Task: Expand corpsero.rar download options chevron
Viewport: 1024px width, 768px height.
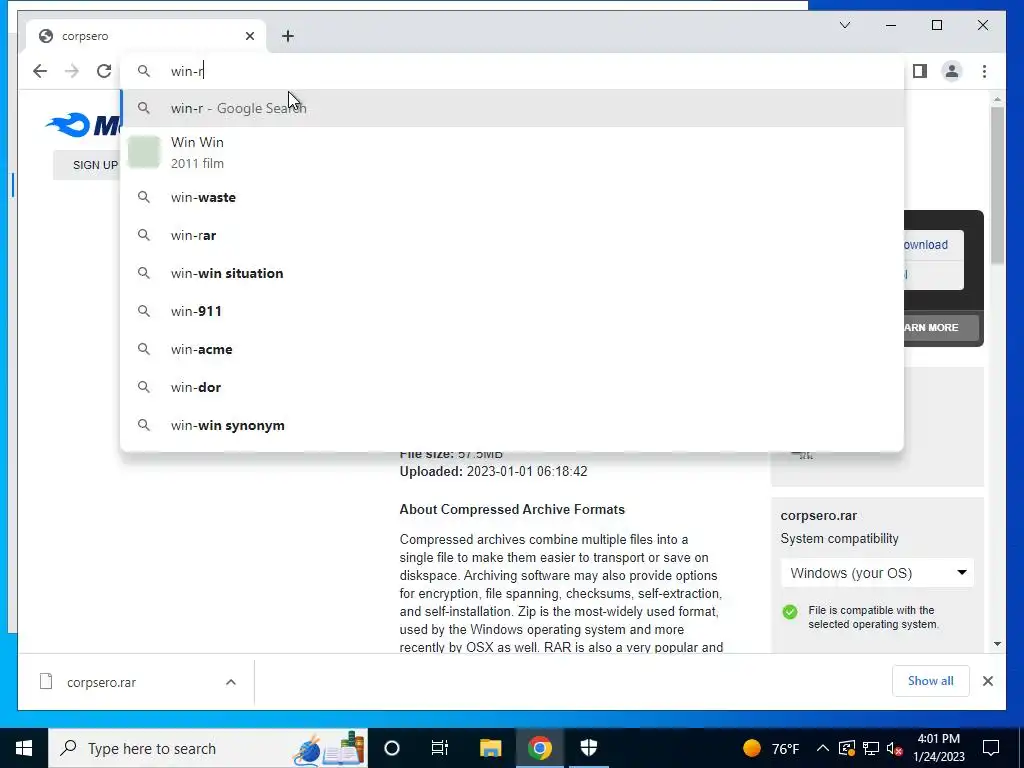Action: (x=231, y=682)
